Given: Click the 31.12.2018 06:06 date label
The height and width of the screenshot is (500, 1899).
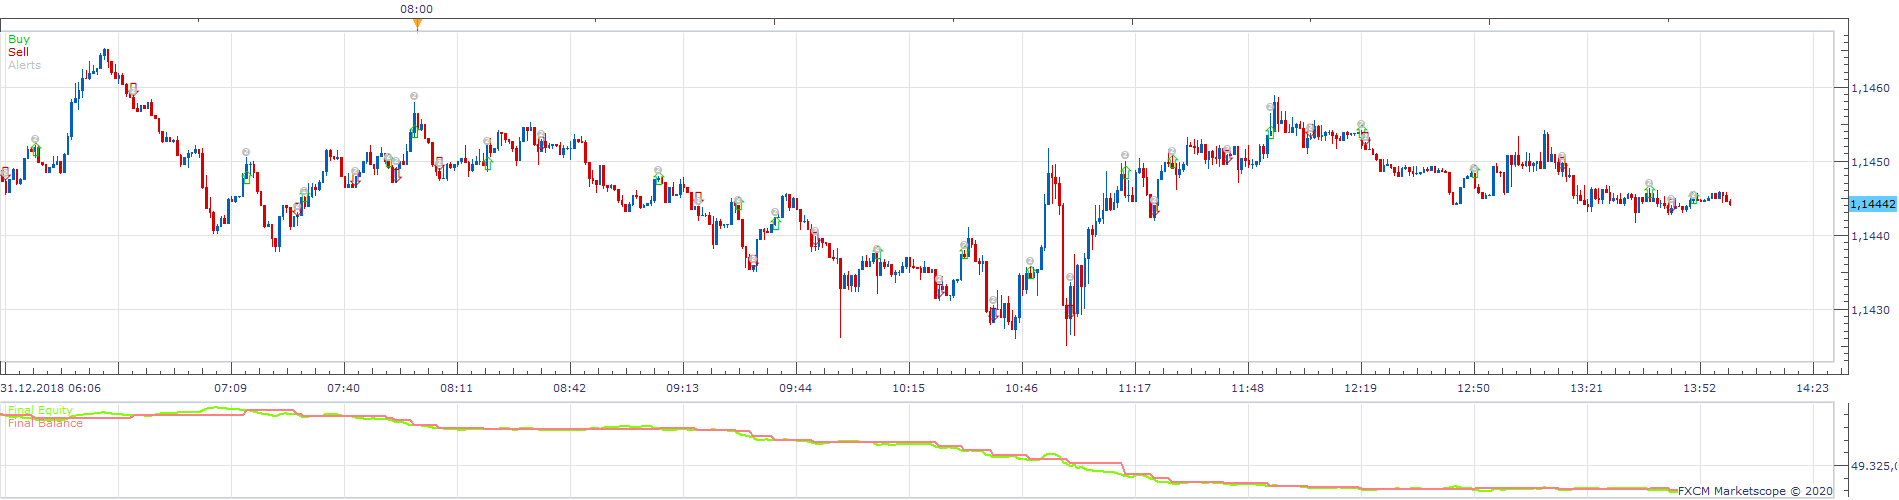Looking at the screenshot, I should [x=50, y=388].
